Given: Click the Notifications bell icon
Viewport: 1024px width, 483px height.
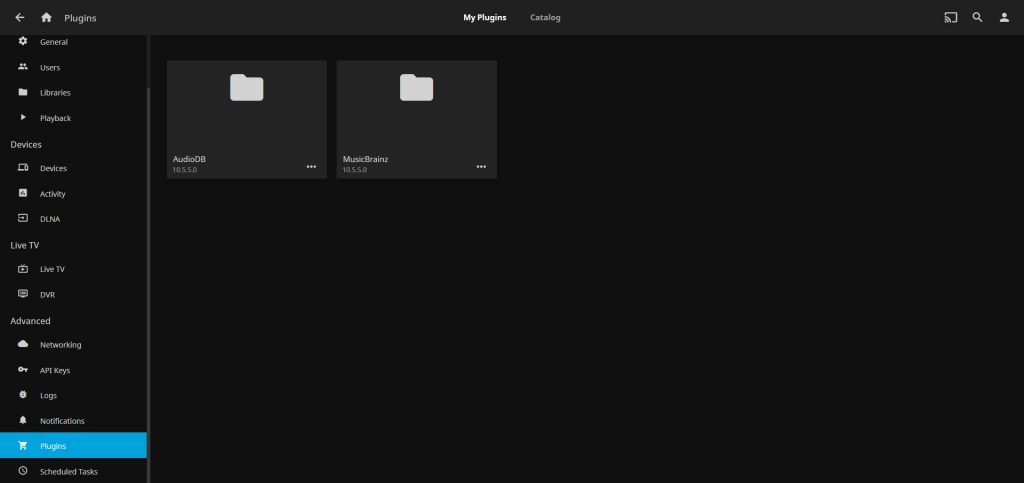Looking at the screenshot, I should point(23,420).
